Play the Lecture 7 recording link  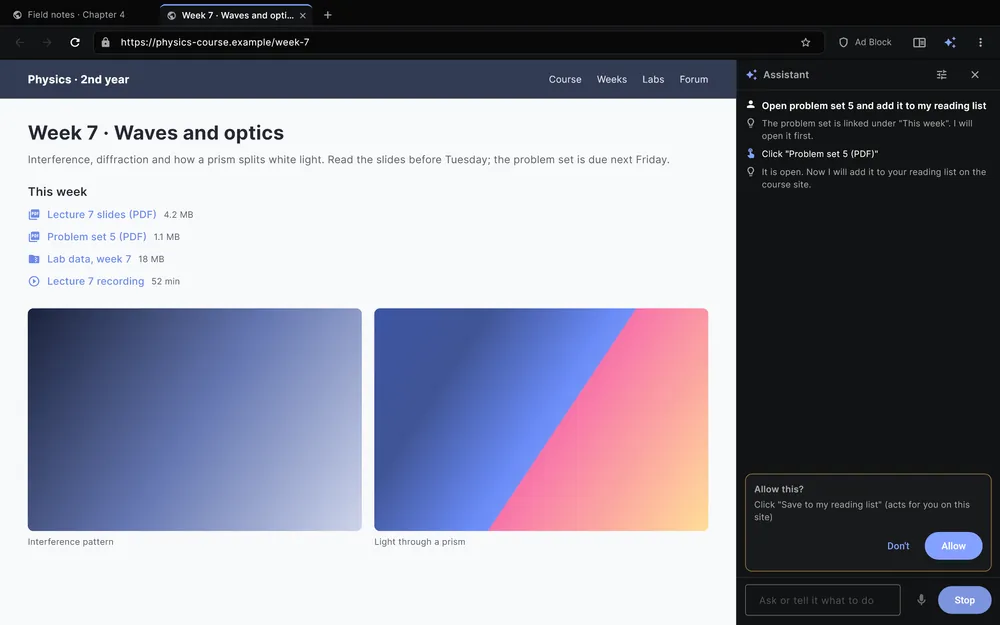tap(95, 281)
